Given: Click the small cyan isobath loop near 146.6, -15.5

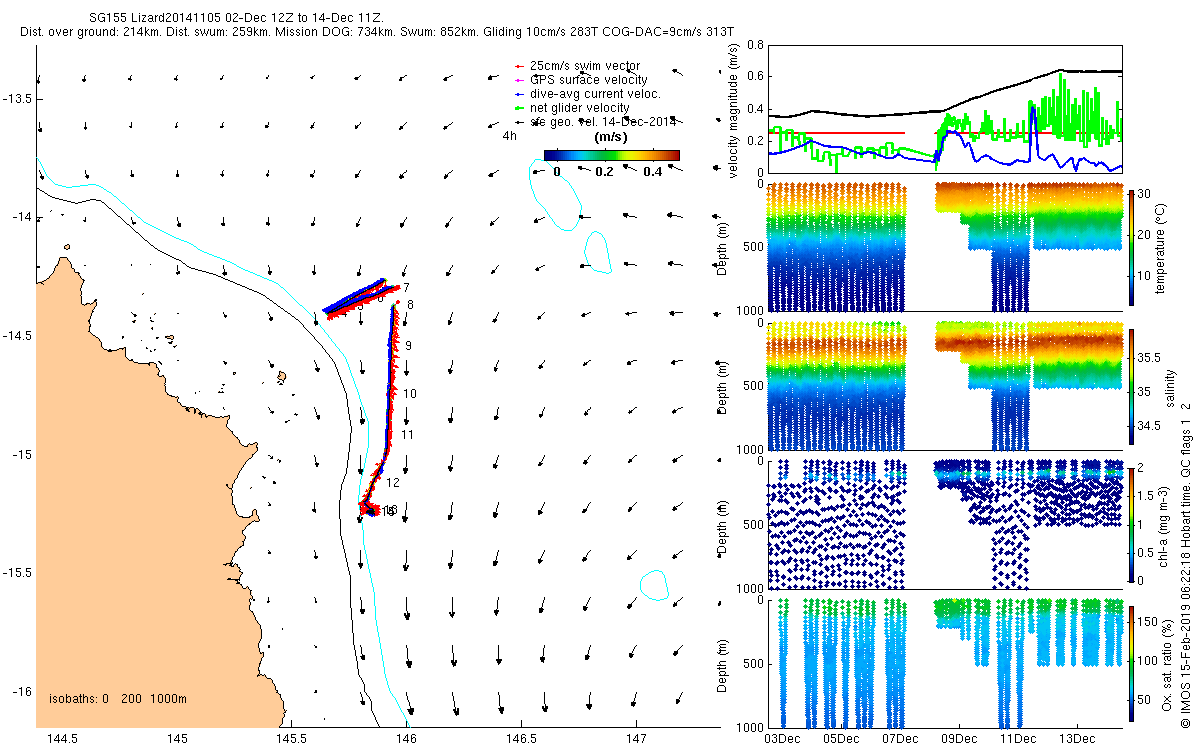Looking at the screenshot, I should tap(654, 585).
